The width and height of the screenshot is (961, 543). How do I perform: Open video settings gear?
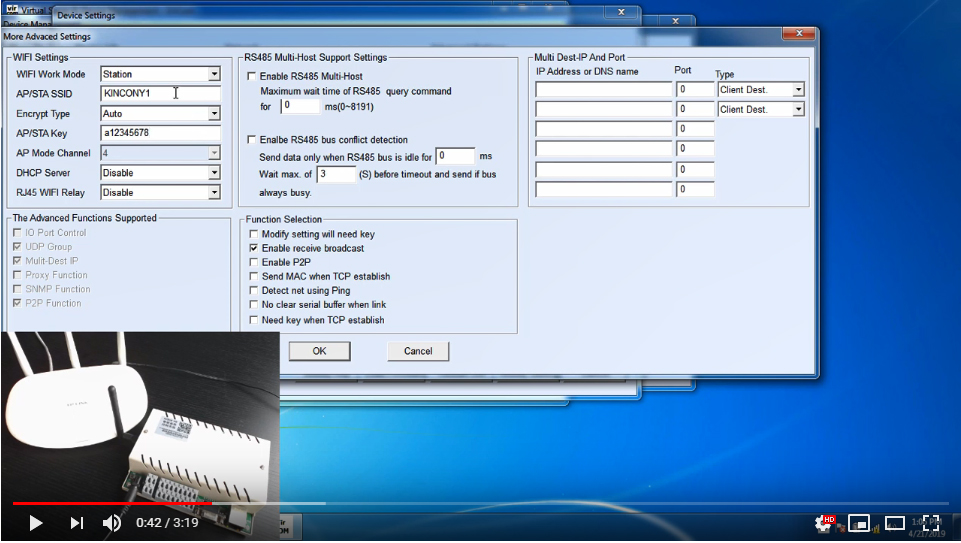[823, 523]
